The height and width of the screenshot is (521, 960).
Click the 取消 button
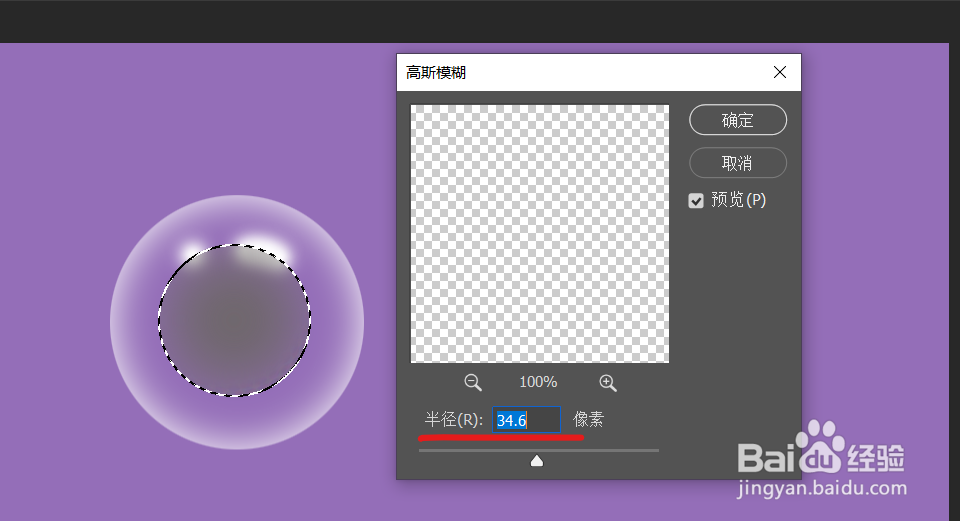(738, 163)
